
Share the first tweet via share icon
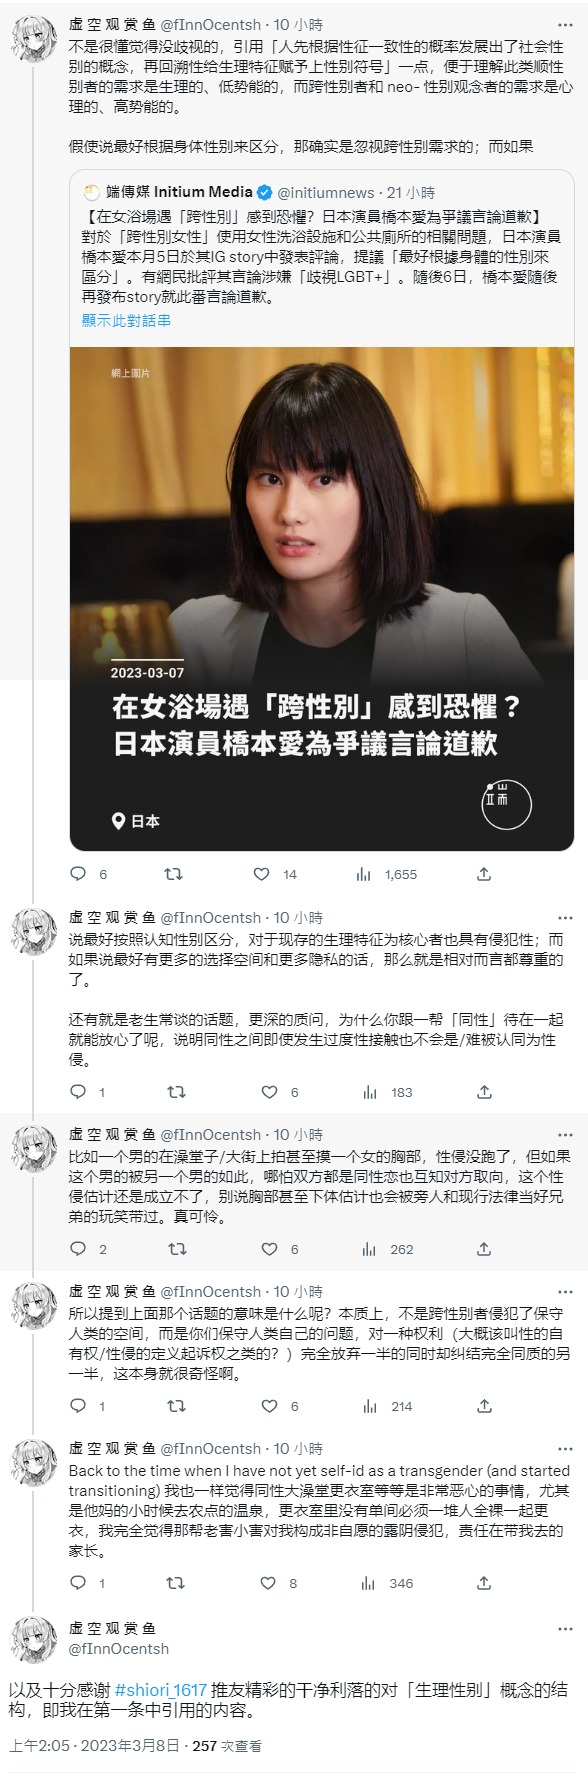[x=484, y=874]
